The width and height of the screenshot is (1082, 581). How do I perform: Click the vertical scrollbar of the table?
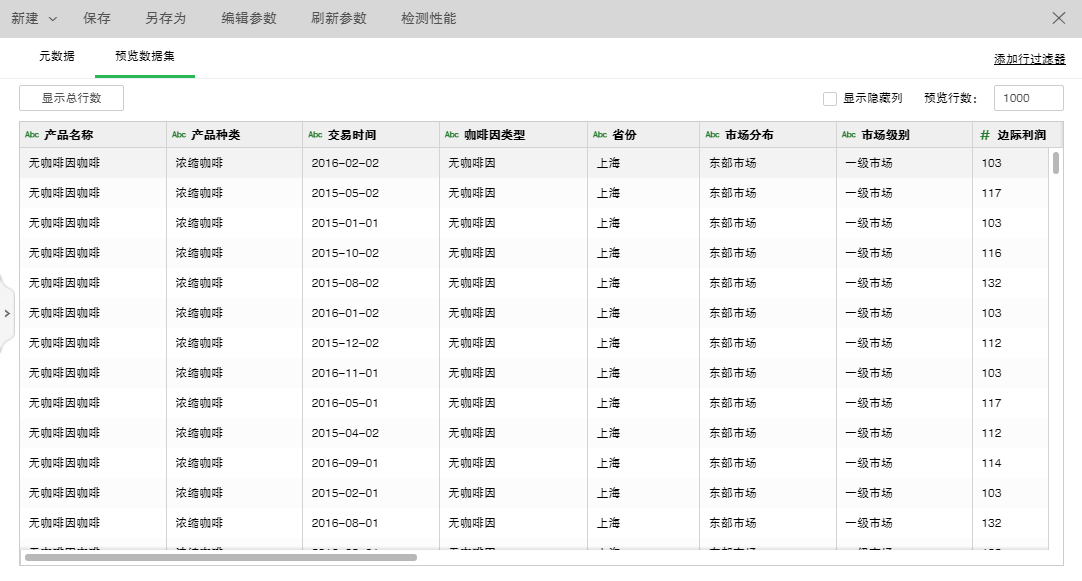point(1056,164)
